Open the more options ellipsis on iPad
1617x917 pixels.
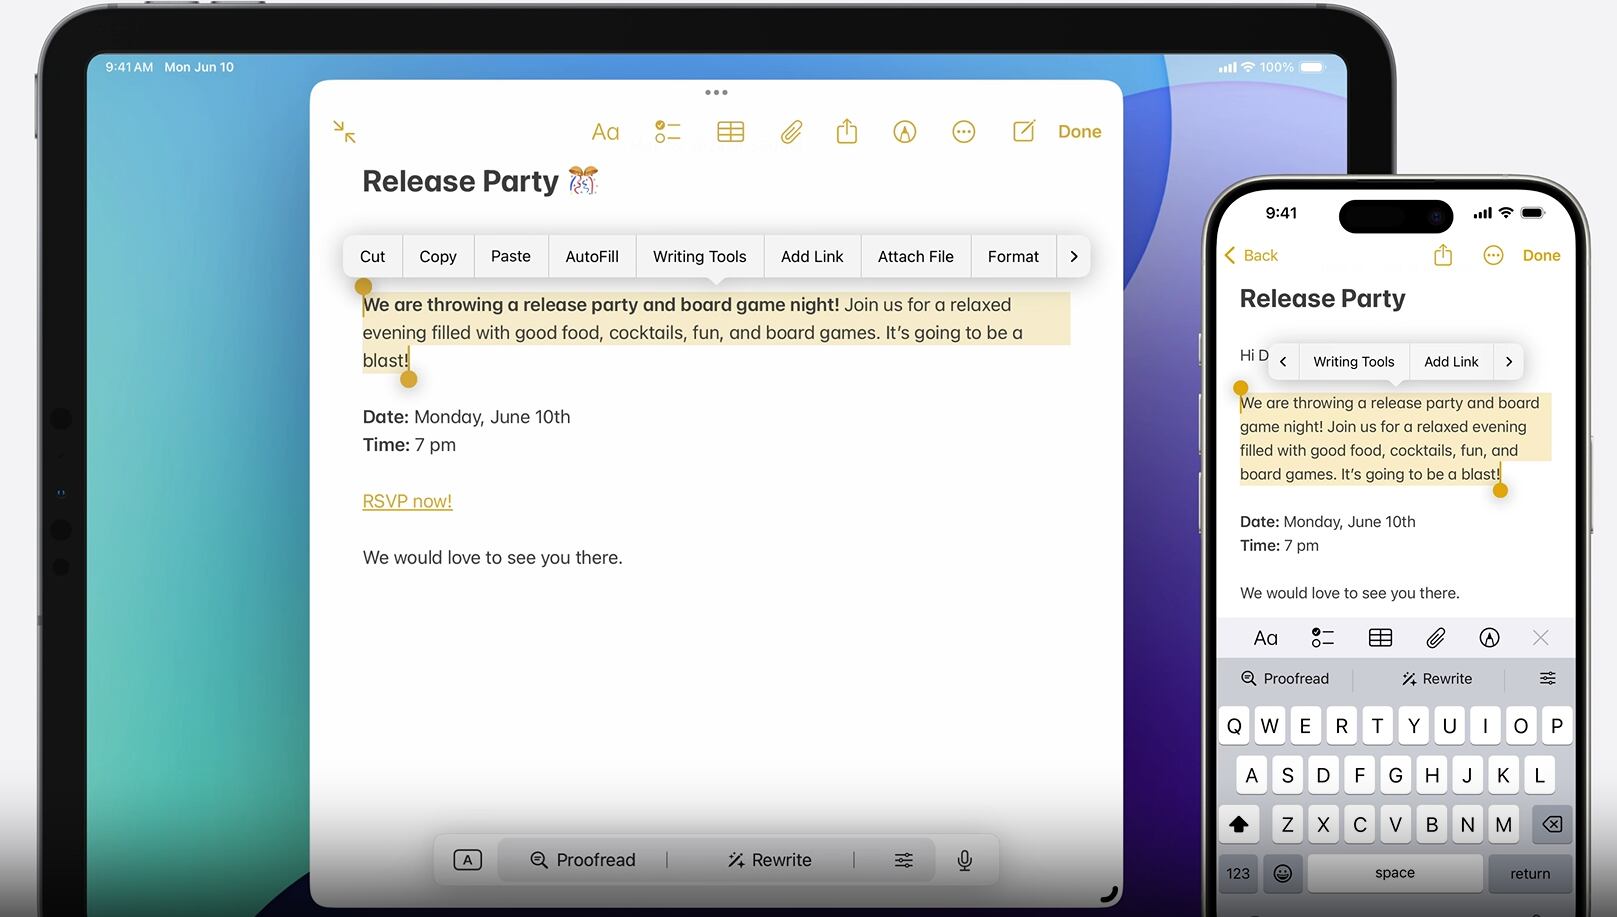pos(964,132)
